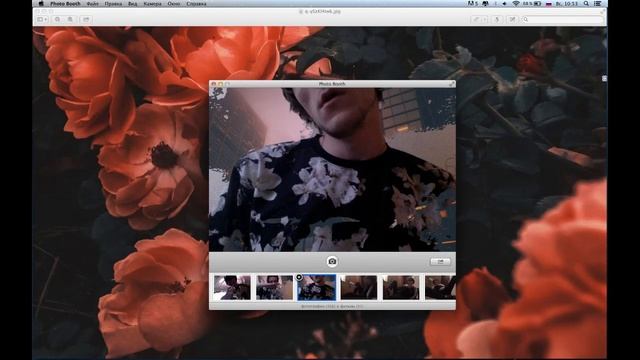This screenshot has height=360, width=640.
Task: Click the zoom out icon in Preview toolbar
Action: 58,19
